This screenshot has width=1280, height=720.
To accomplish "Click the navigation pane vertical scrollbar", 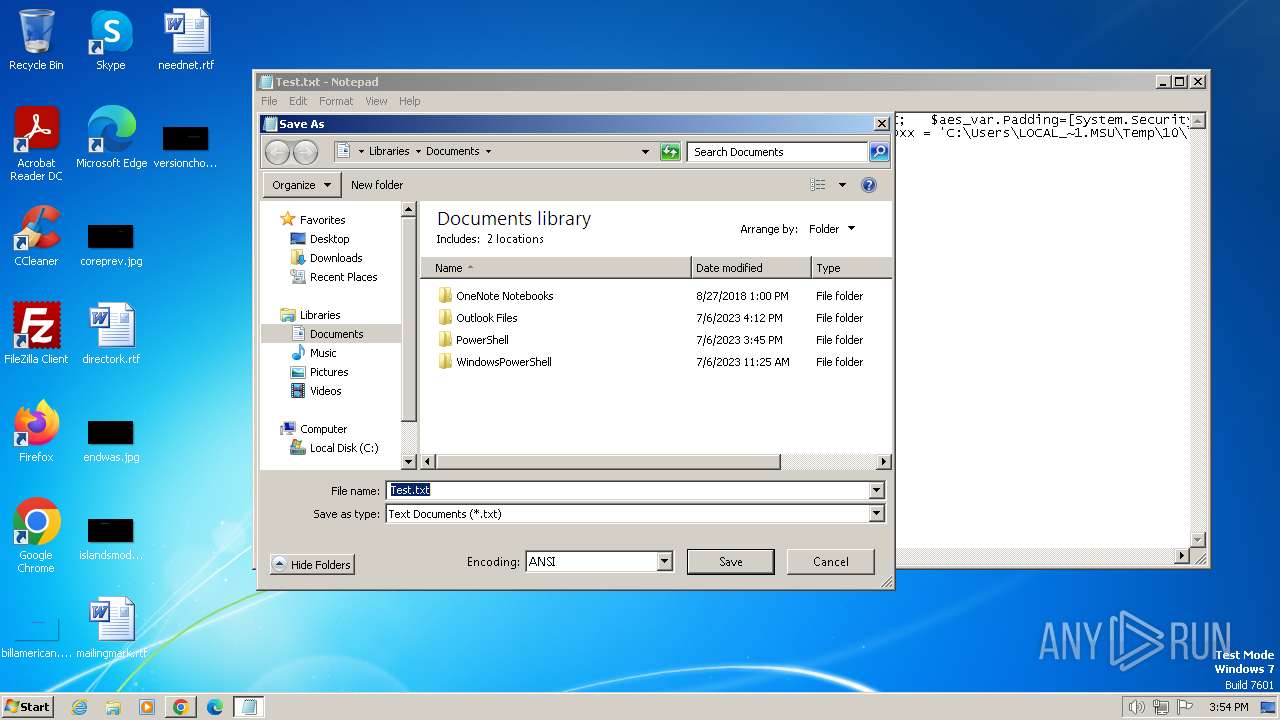I will tap(408, 318).
